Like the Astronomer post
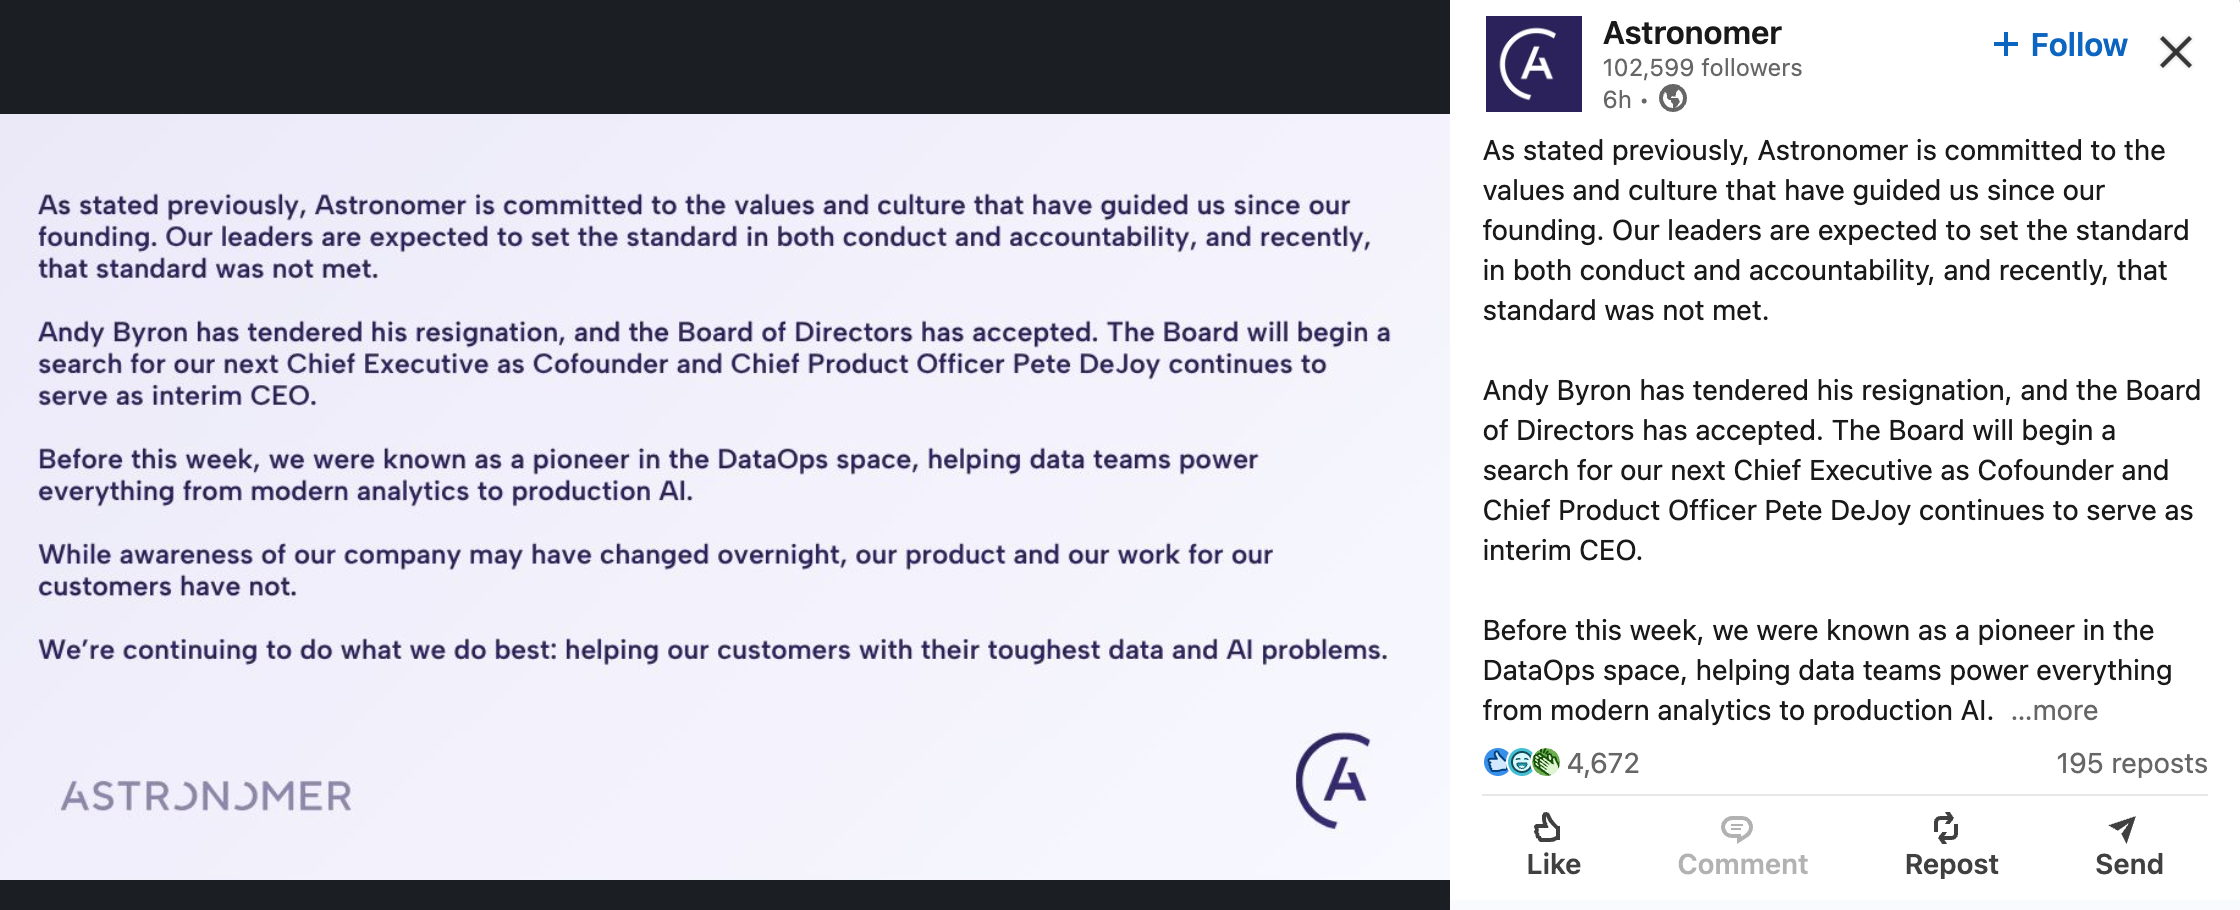2240x910 pixels. pos(1553,845)
